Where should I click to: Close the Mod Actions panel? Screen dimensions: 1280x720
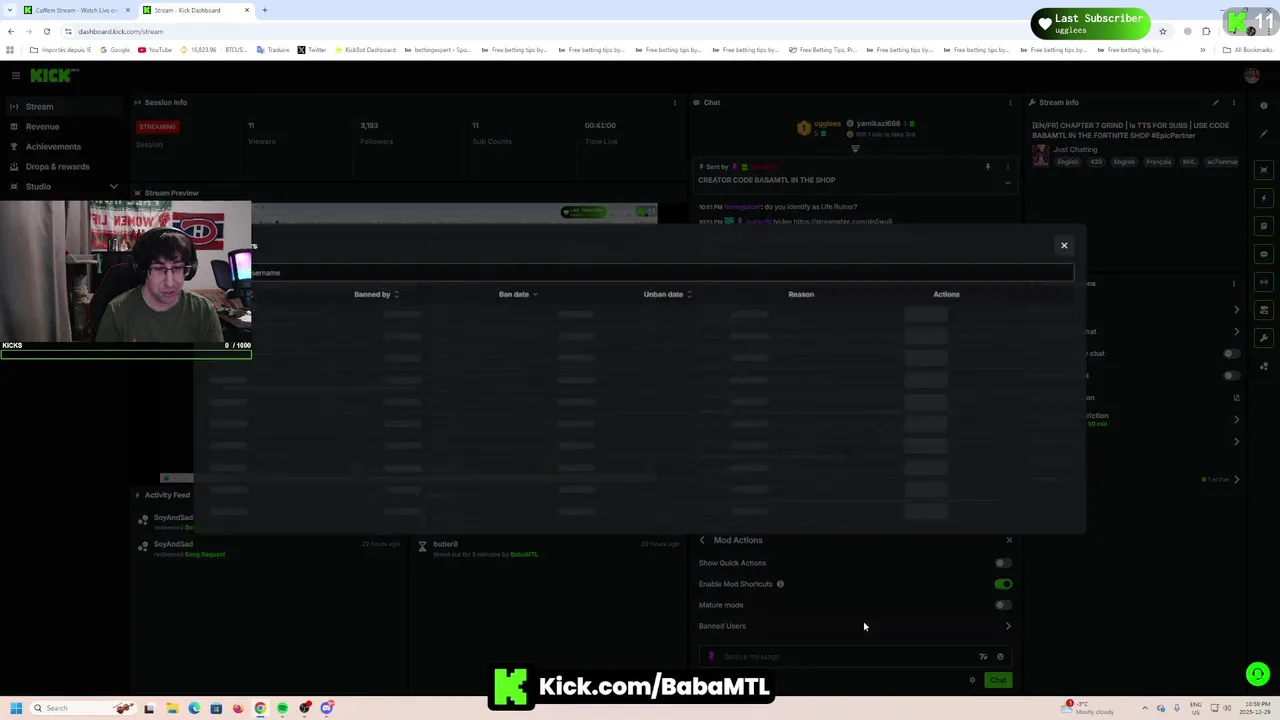click(x=1009, y=540)
